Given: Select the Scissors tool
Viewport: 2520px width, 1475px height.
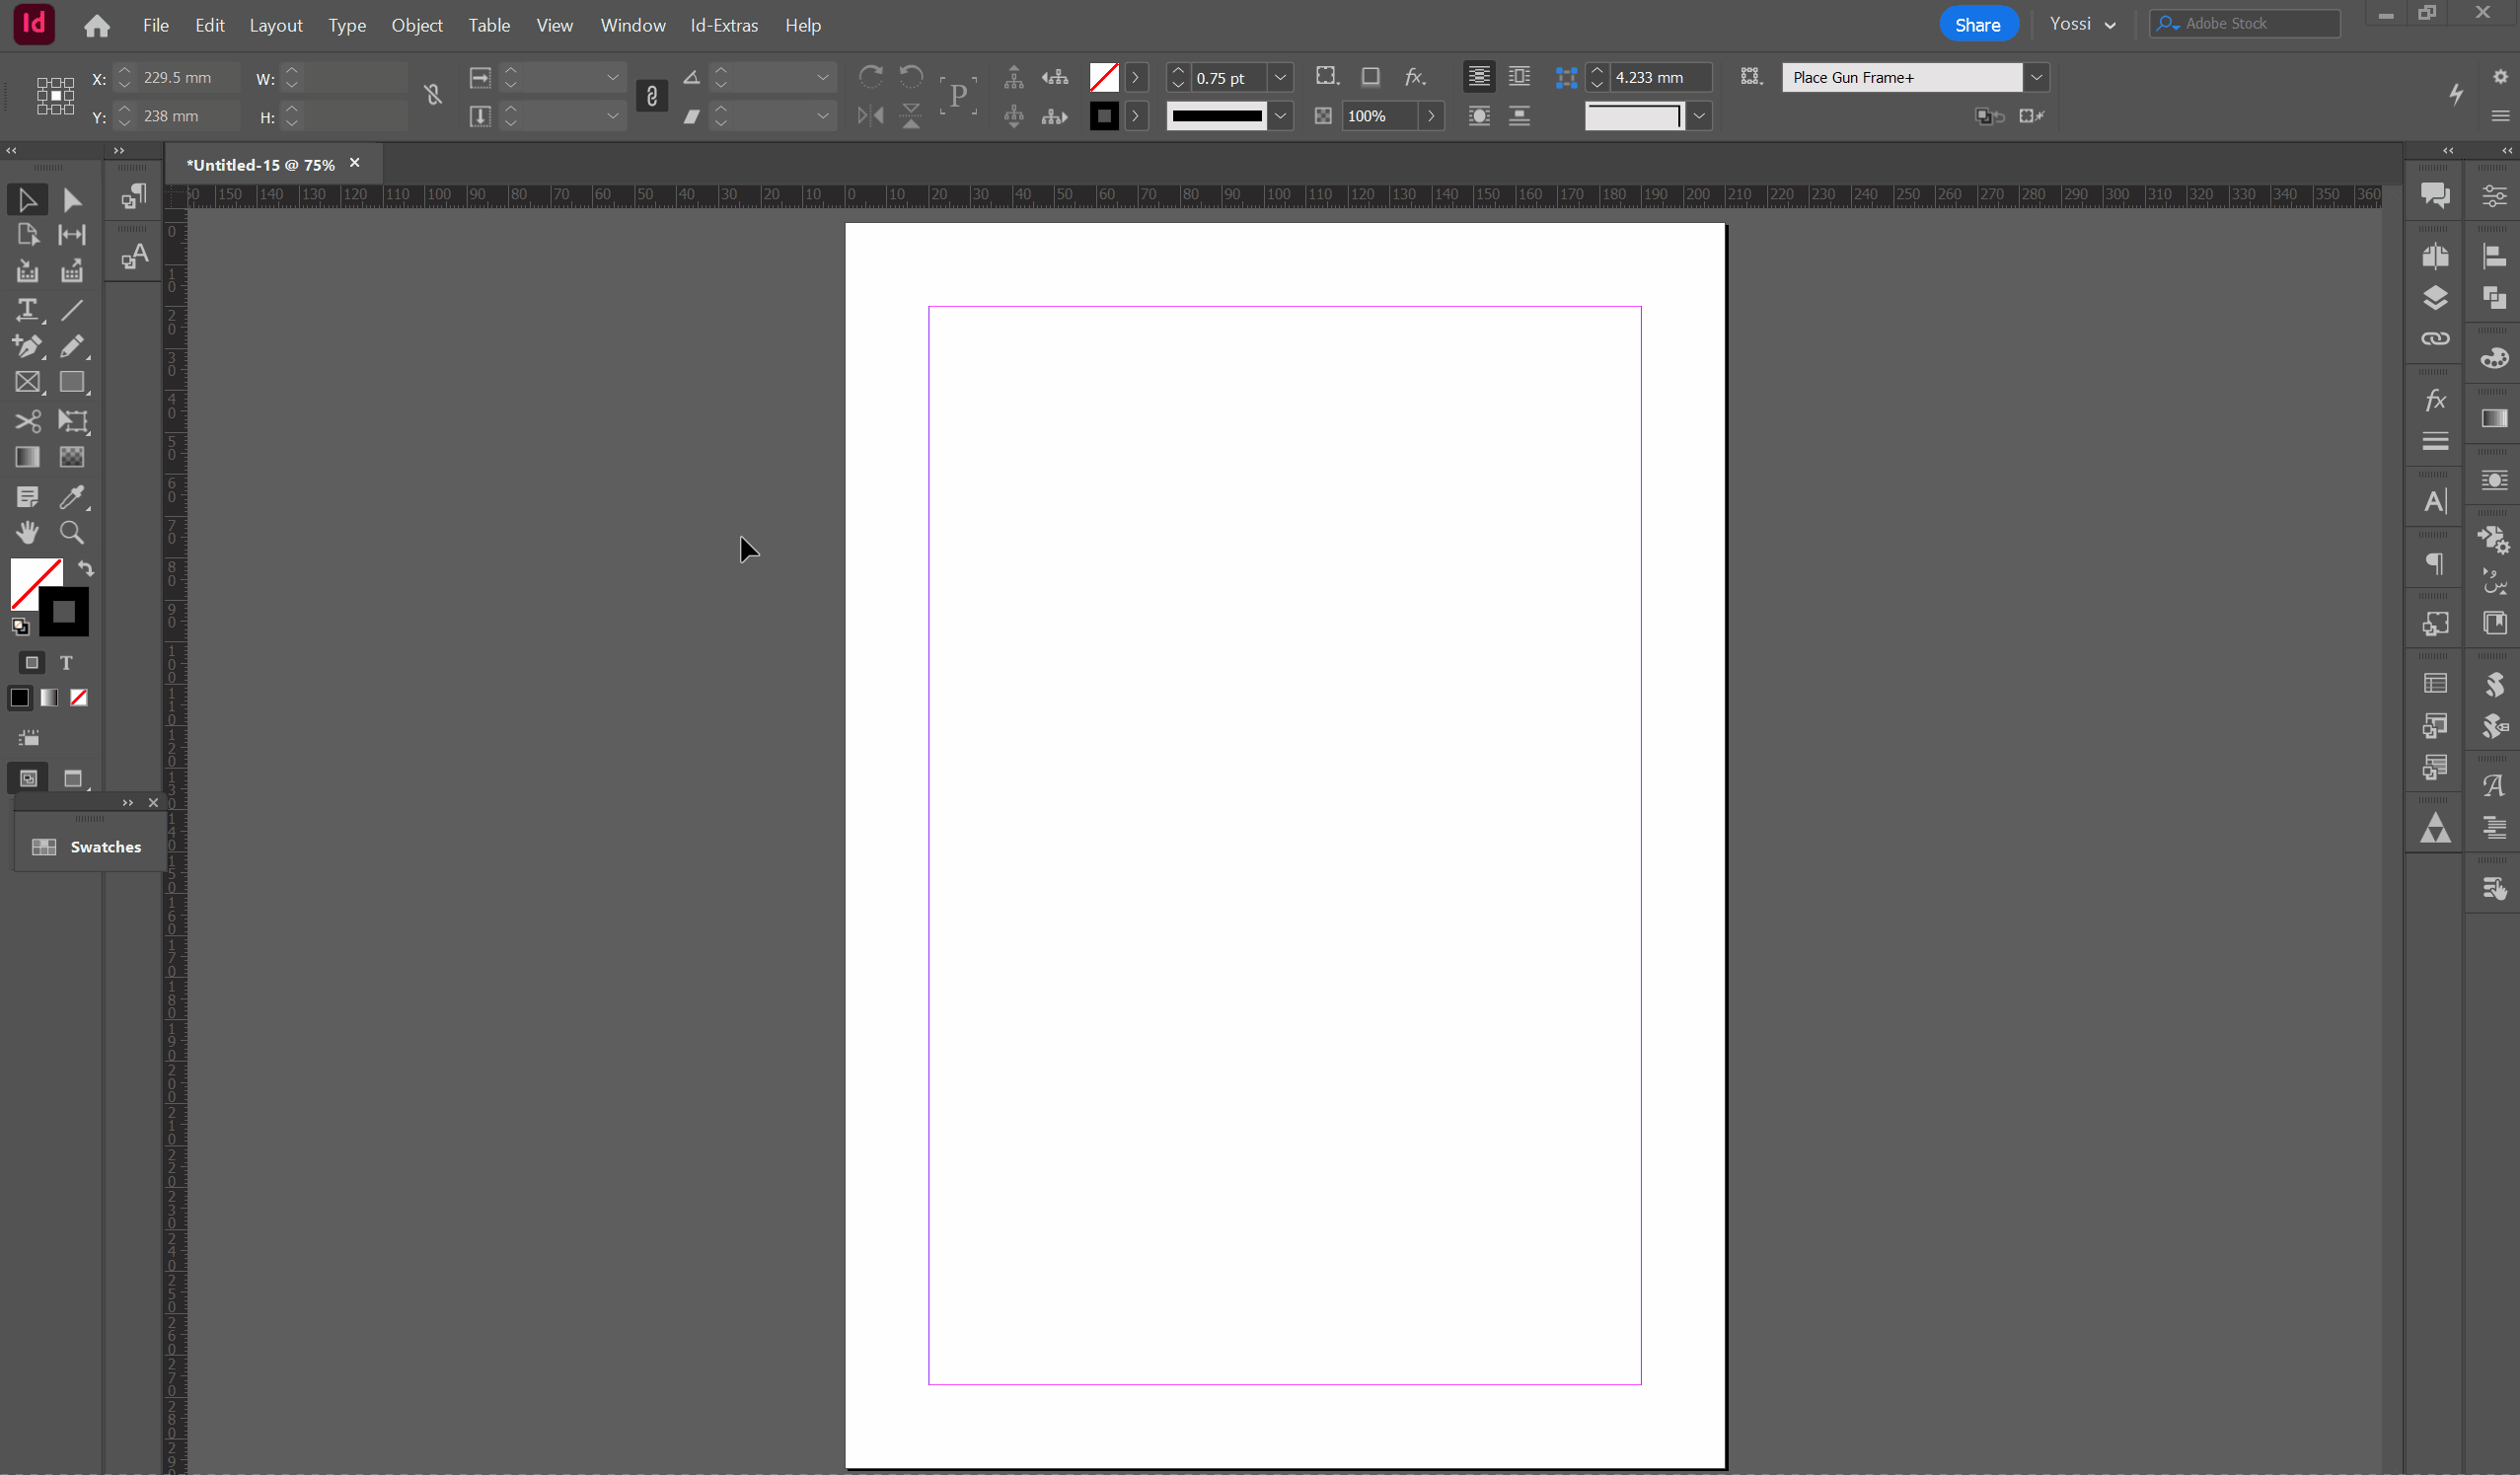Looking at the screenshot, I should pyautogui.click(x=27, y=421).
